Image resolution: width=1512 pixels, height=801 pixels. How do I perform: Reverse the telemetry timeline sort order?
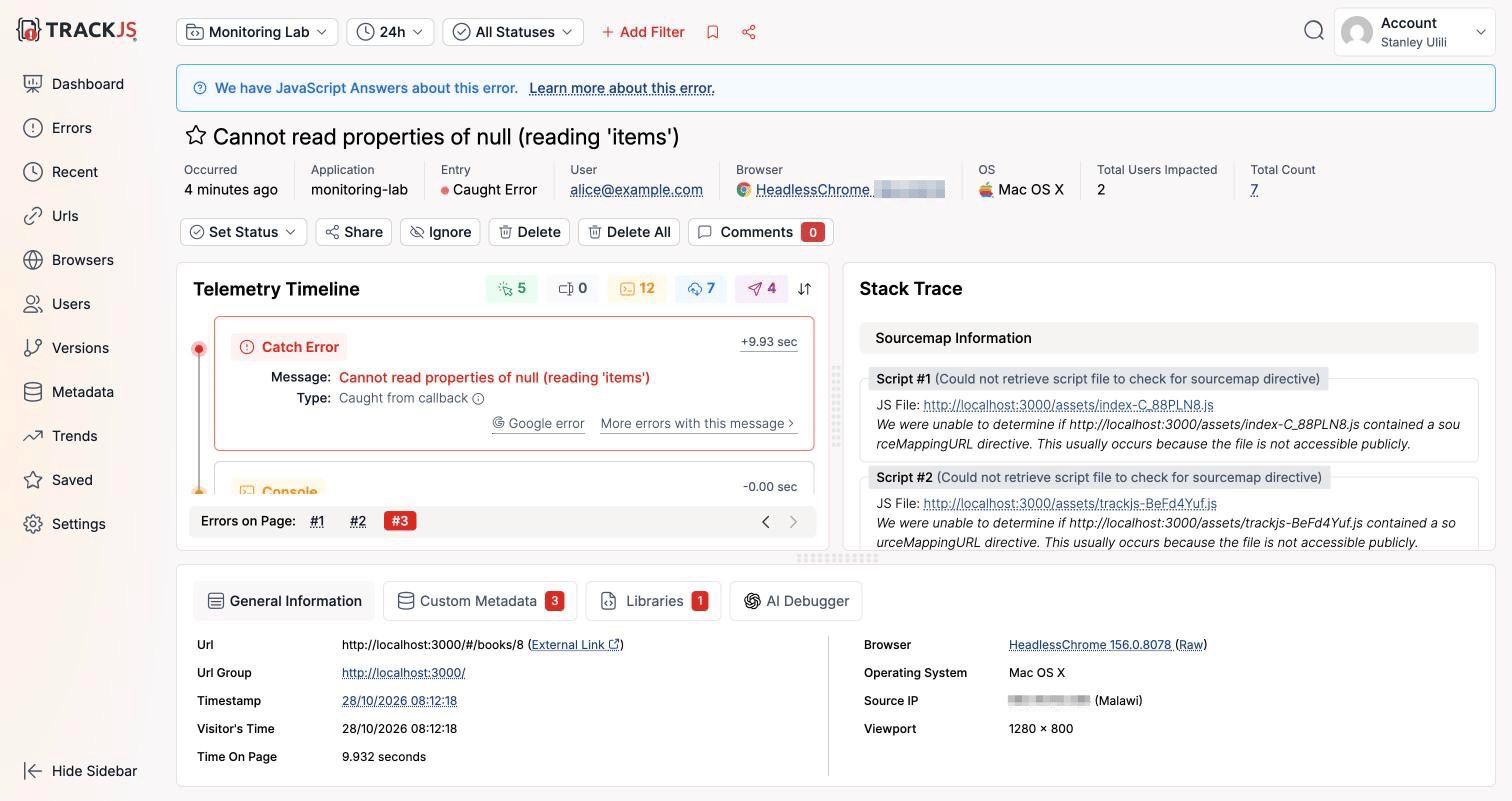(x=804, y=289)
